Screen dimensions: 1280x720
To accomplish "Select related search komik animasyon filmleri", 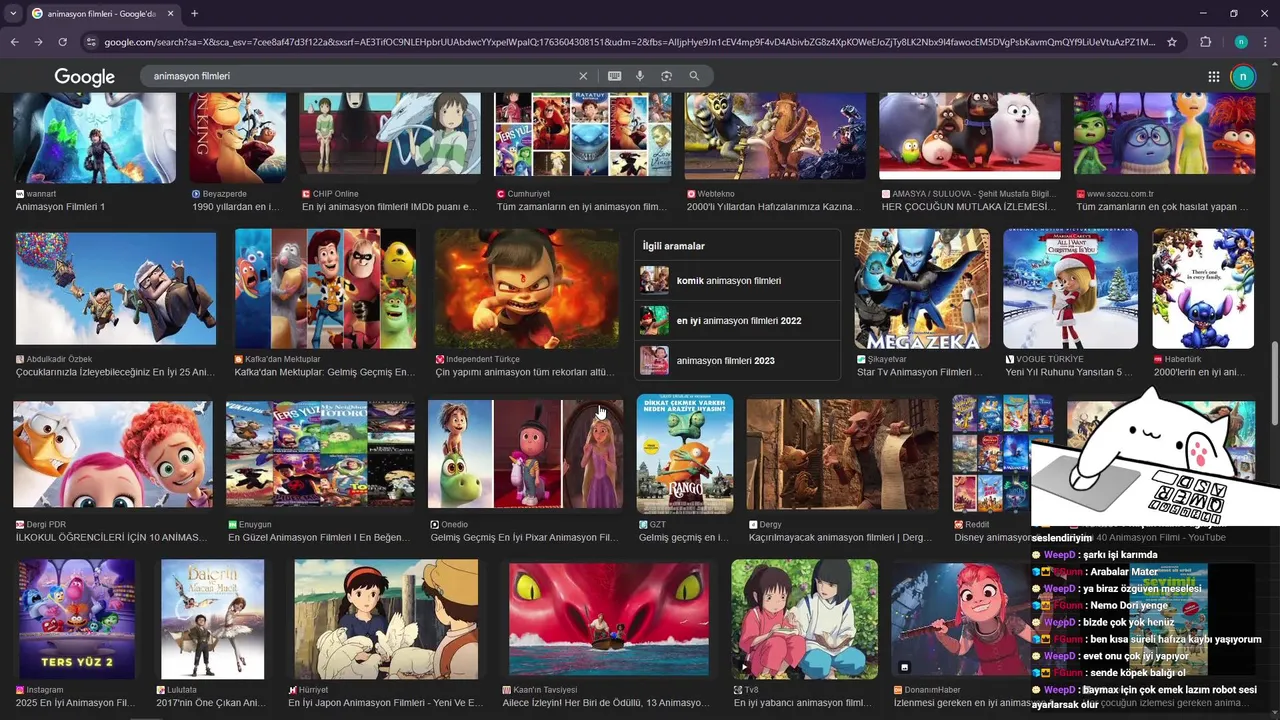I will point(737,281).
